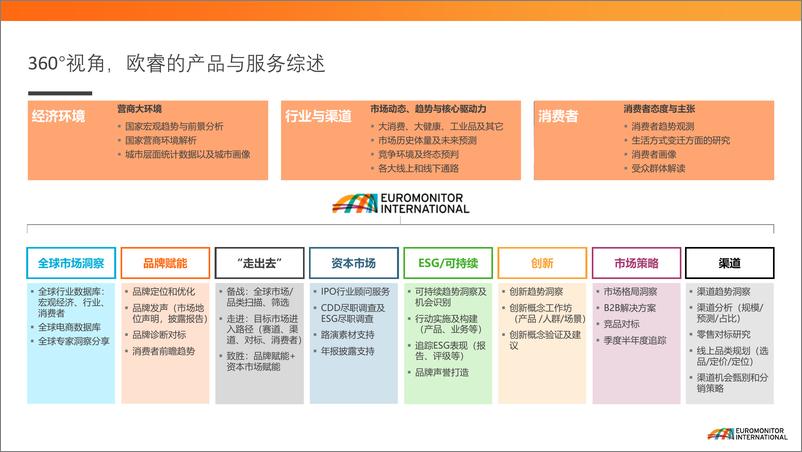
Task: Click the '季度半年度追踪' bullet
Action: (635, 341)
